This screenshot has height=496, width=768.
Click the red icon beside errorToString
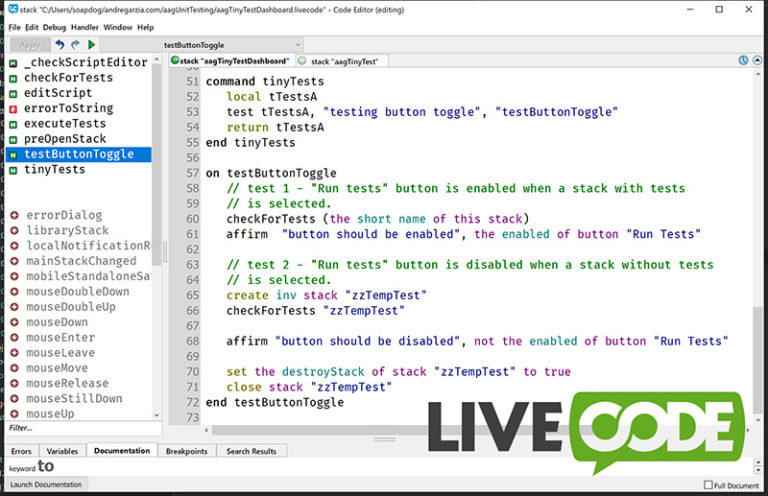pos(12,108)
